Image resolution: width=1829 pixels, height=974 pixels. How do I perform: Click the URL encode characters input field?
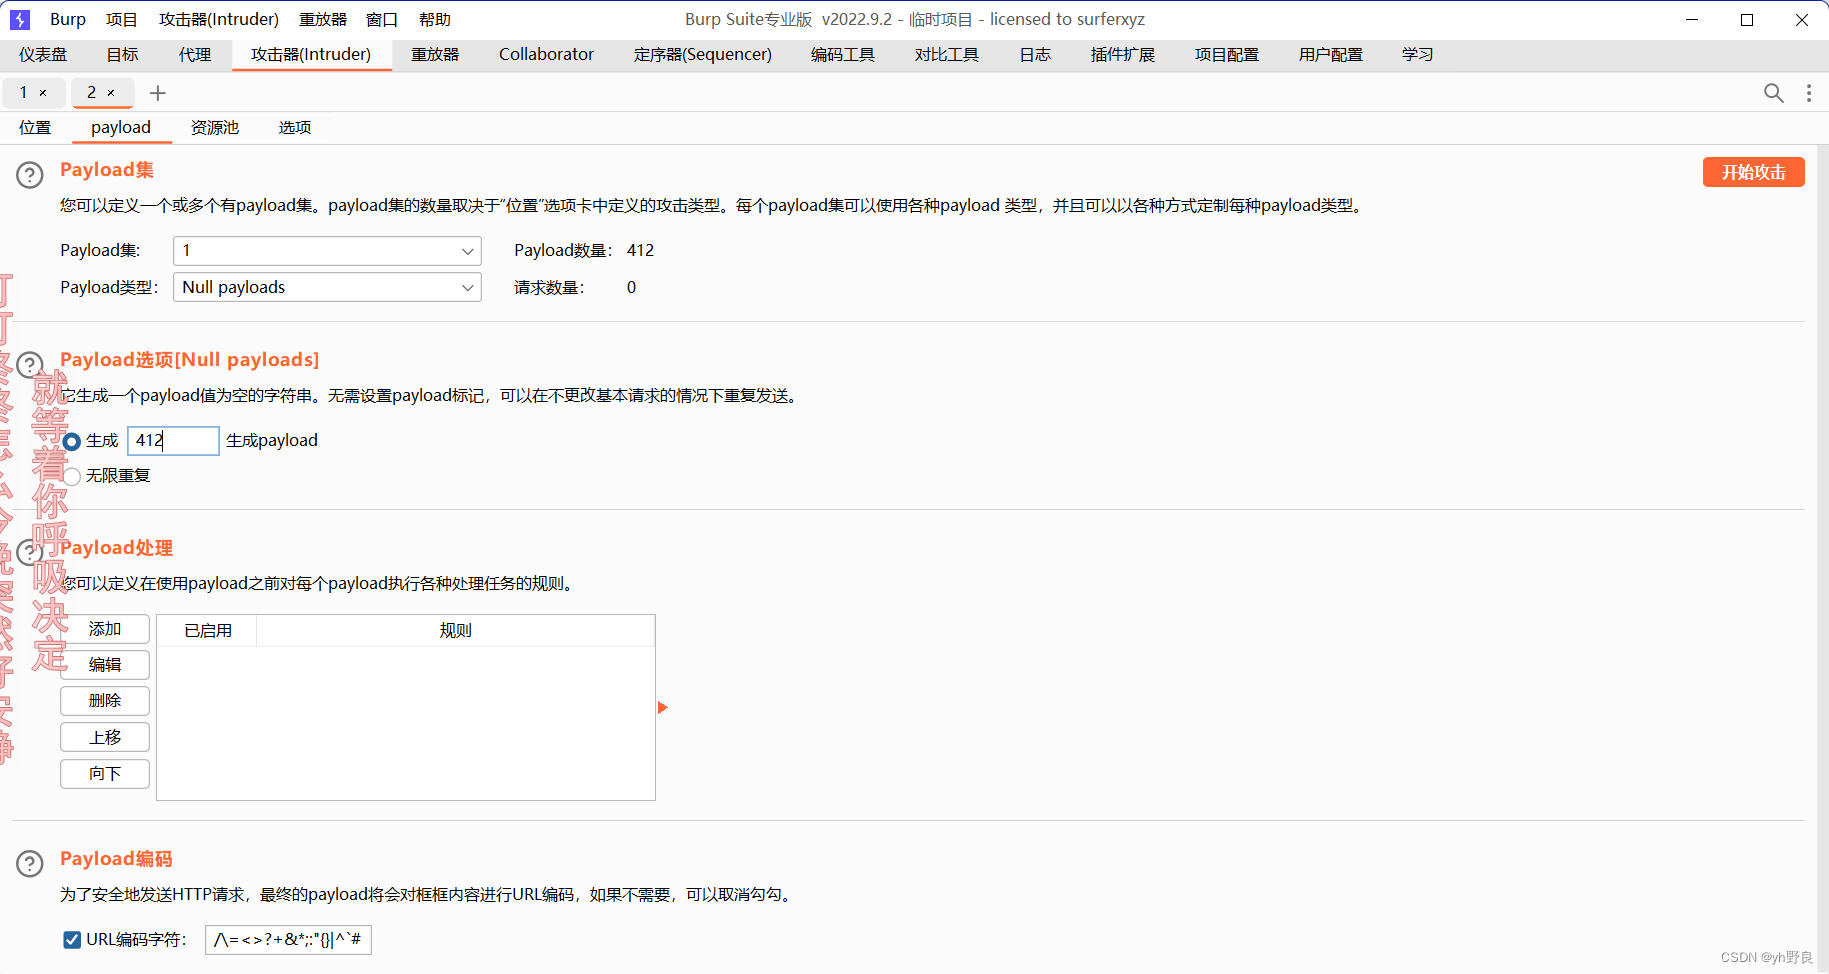pyautogui.click(x=288, y=940)
